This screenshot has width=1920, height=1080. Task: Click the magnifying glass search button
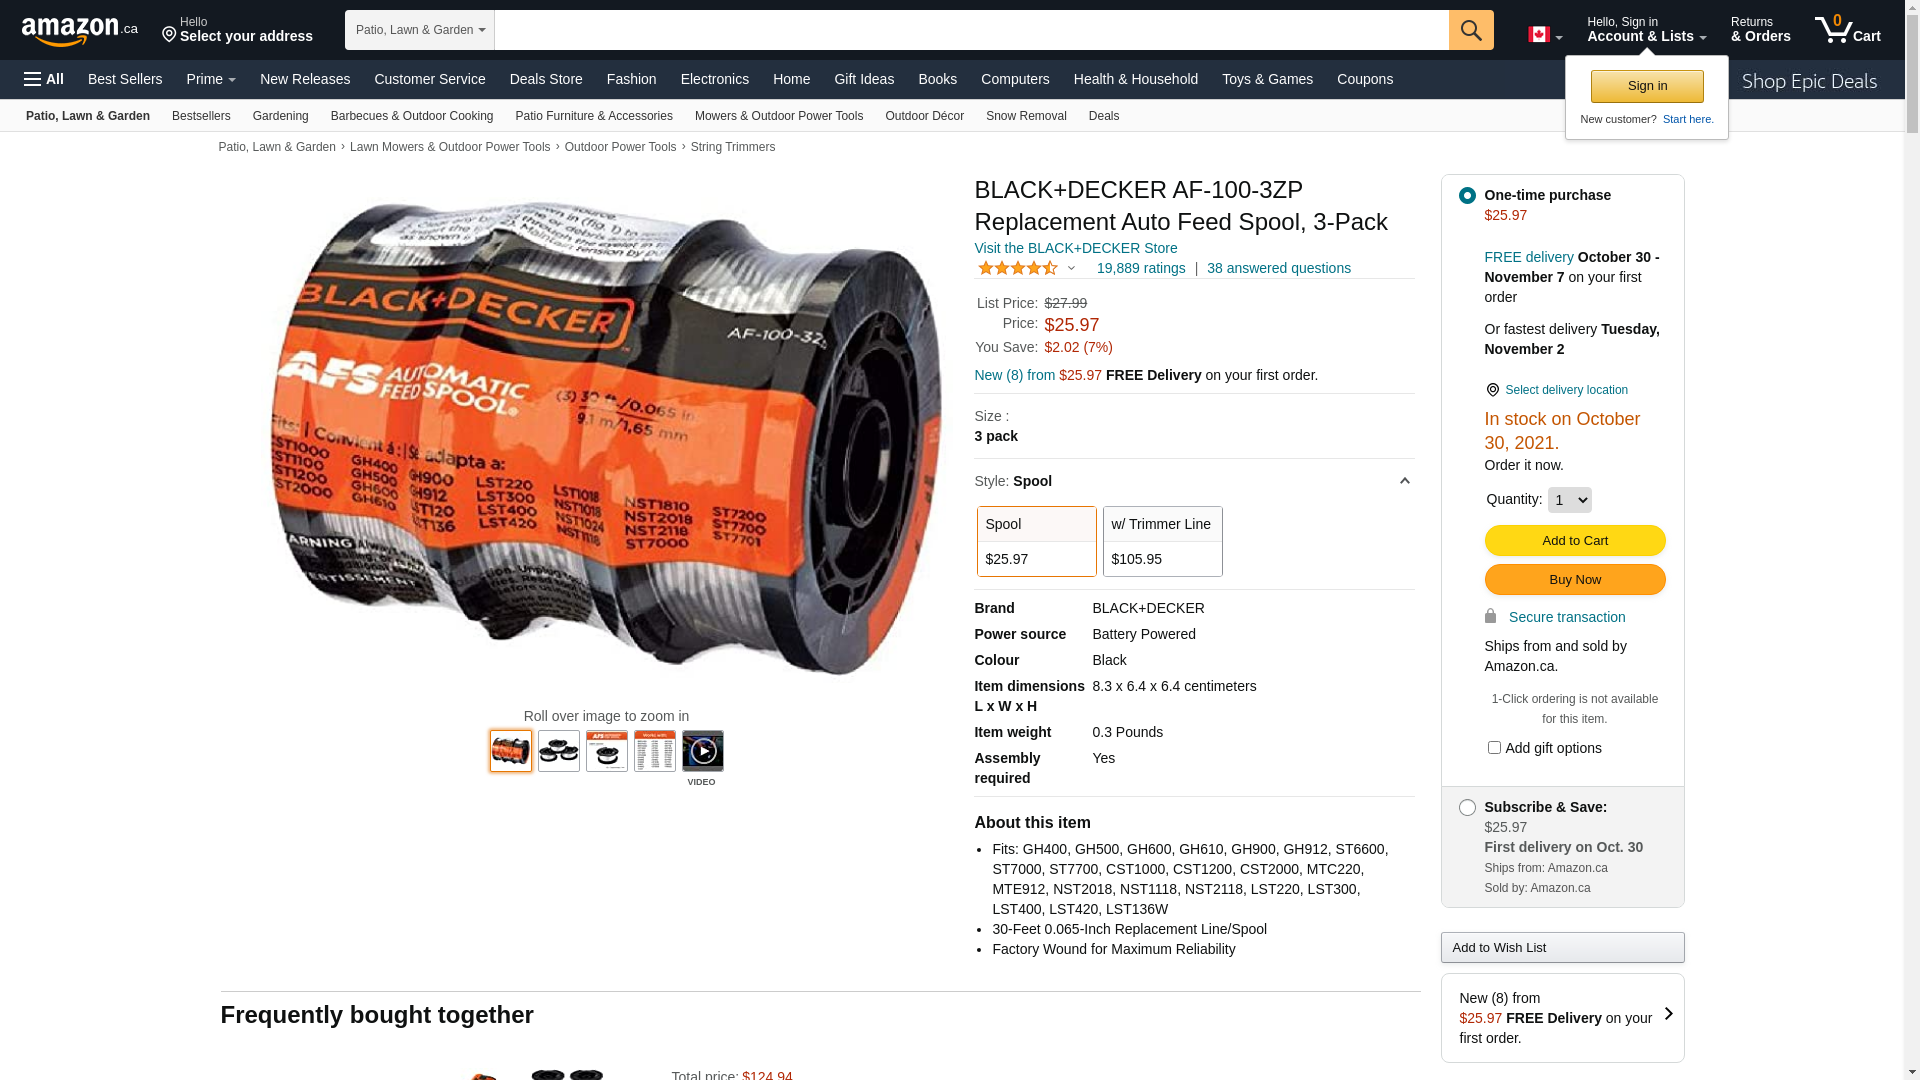point(1471,30)
